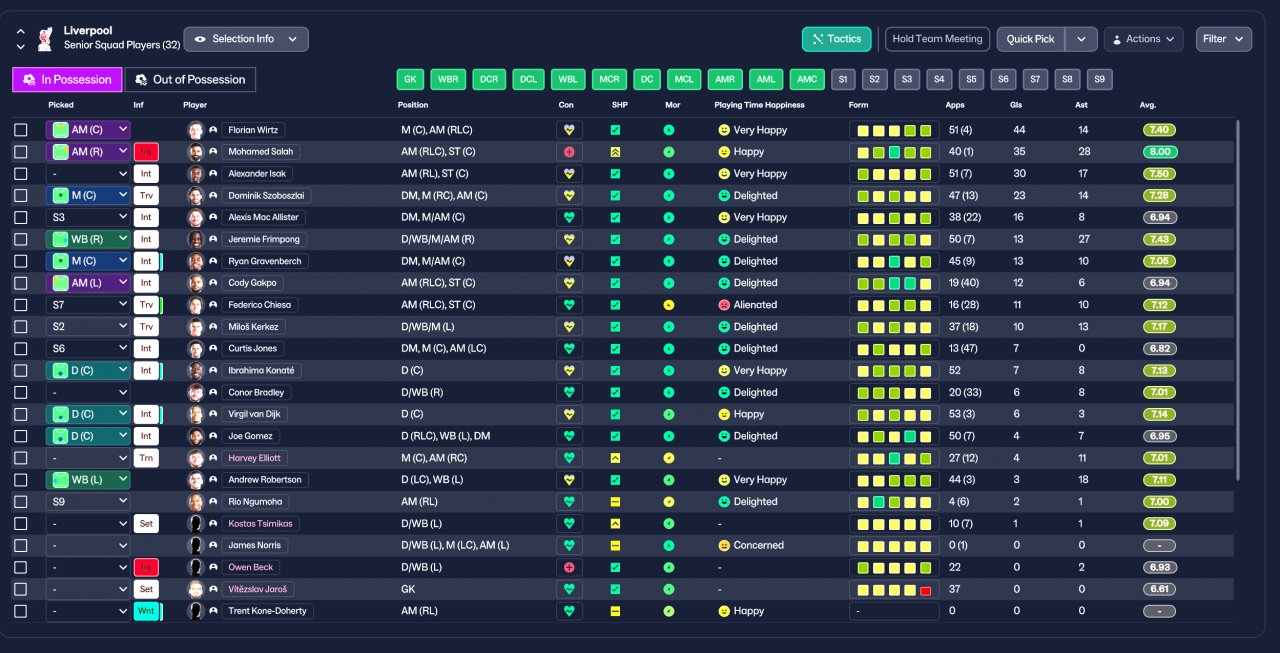Image resolution: width=1280 pixels, height=653 pixels.
Task: Check the box next to Ibrahima Konaté
Action: (x=21, y=370)
